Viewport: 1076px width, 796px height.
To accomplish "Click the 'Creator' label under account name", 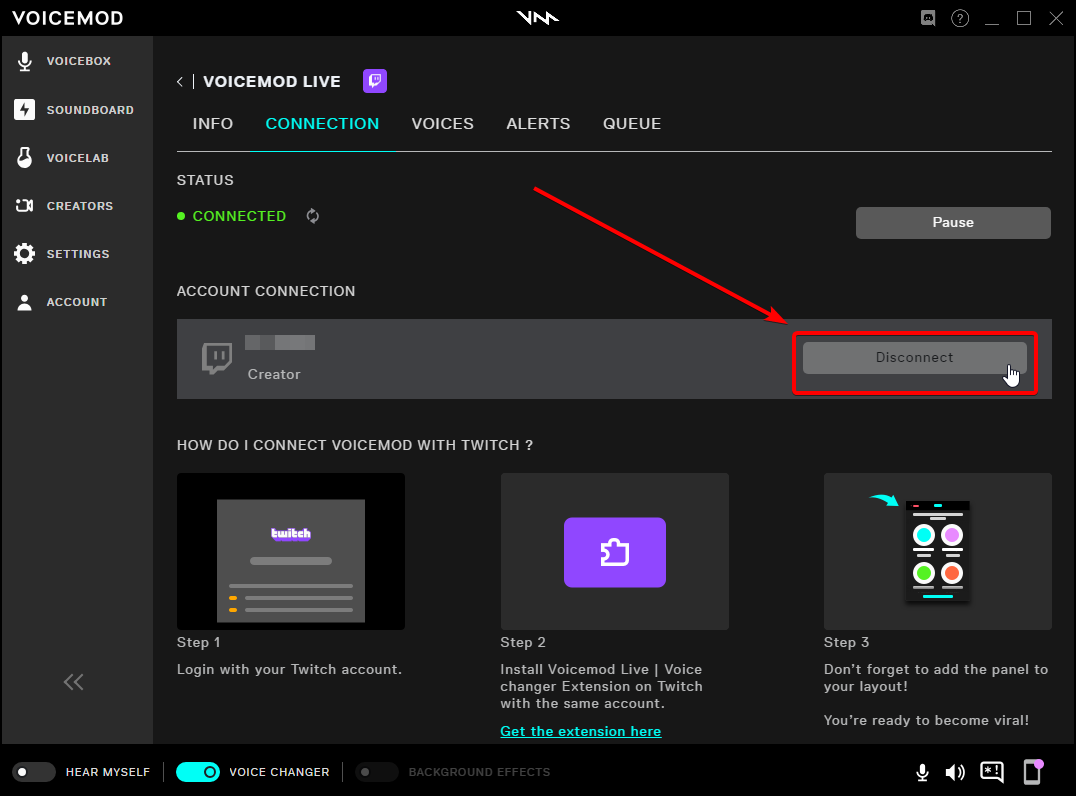I will pyautogui.click(x=274, y=374).
